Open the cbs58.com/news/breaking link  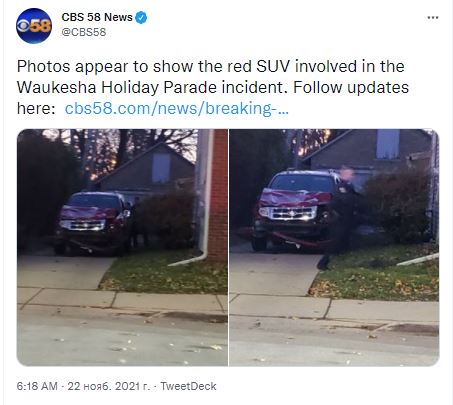coord(177,108)
